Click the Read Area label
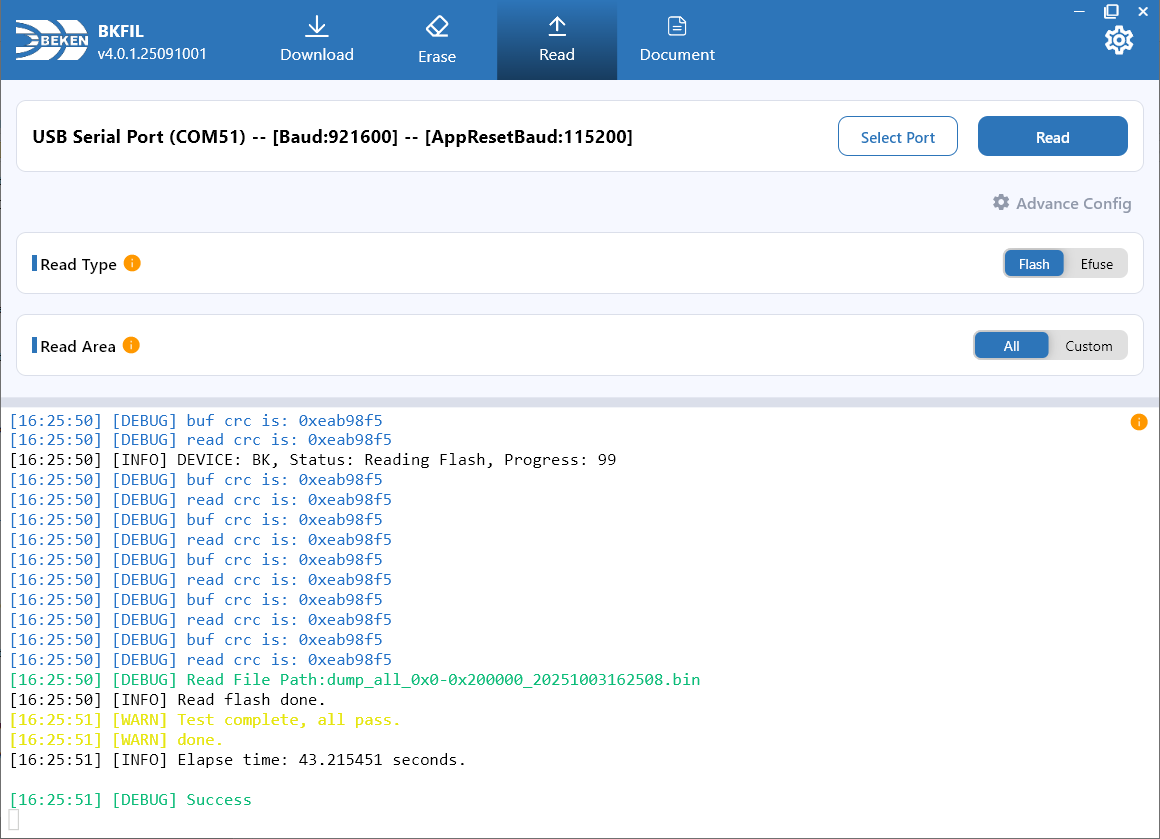 [x=78, y=346]
